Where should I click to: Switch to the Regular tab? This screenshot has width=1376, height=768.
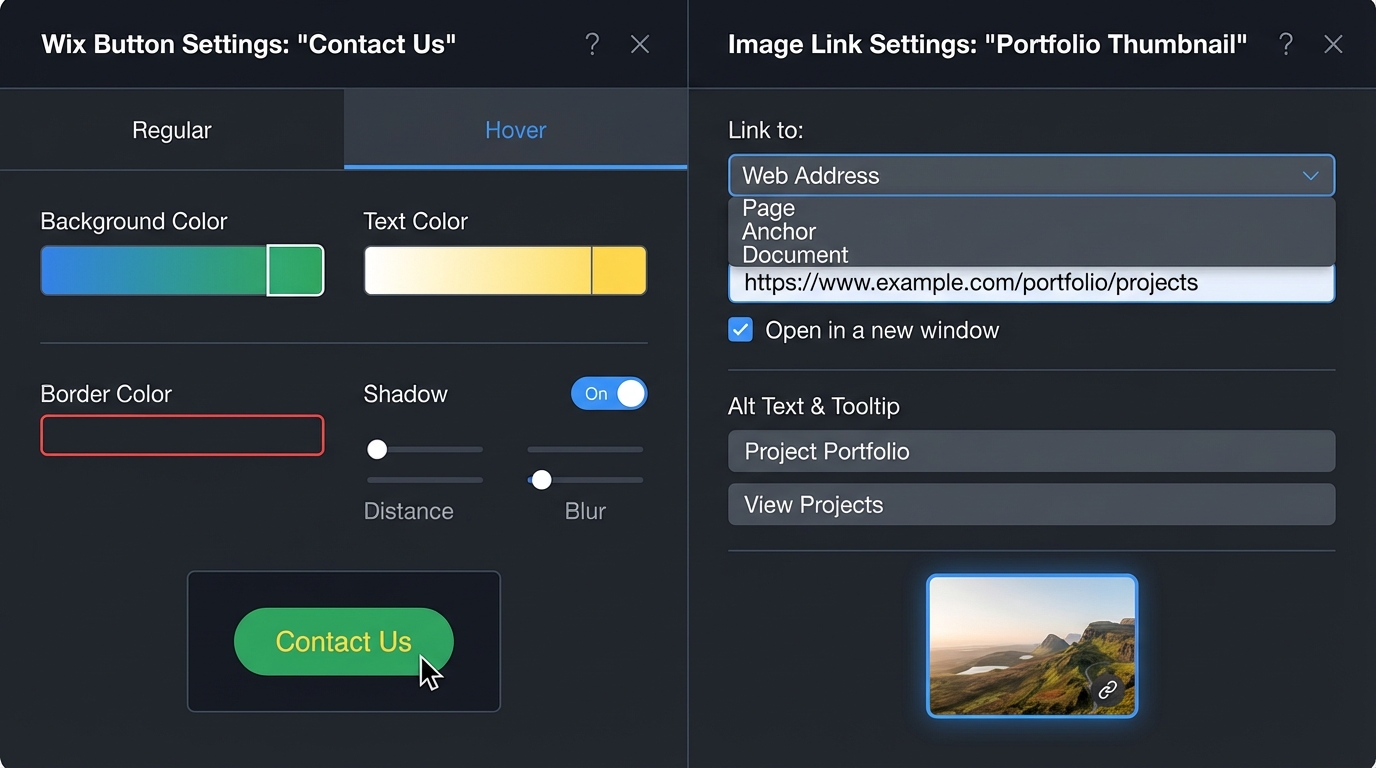171,129
